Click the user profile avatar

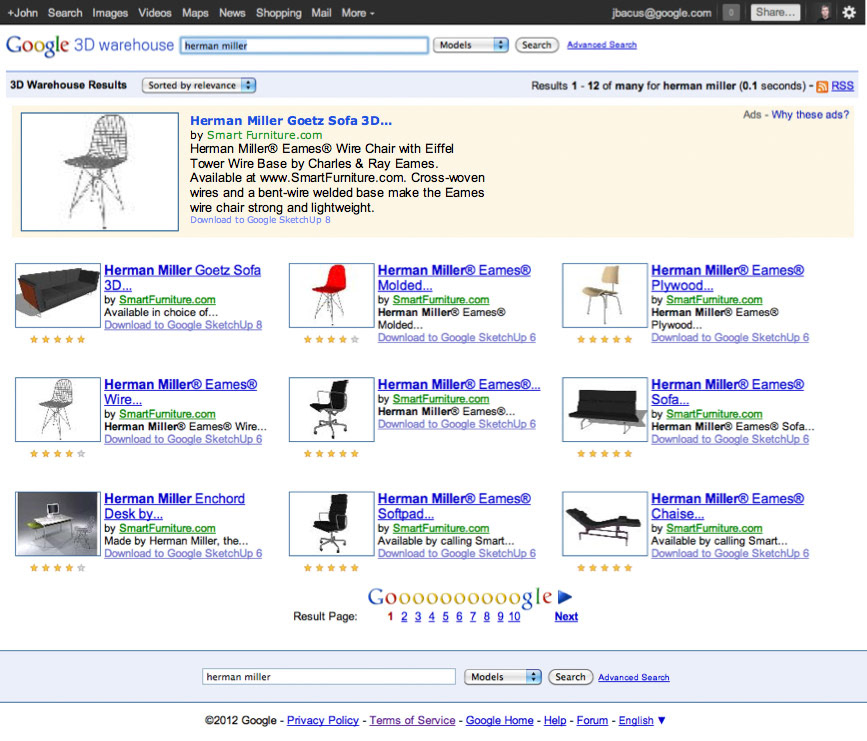pos(824,13)
